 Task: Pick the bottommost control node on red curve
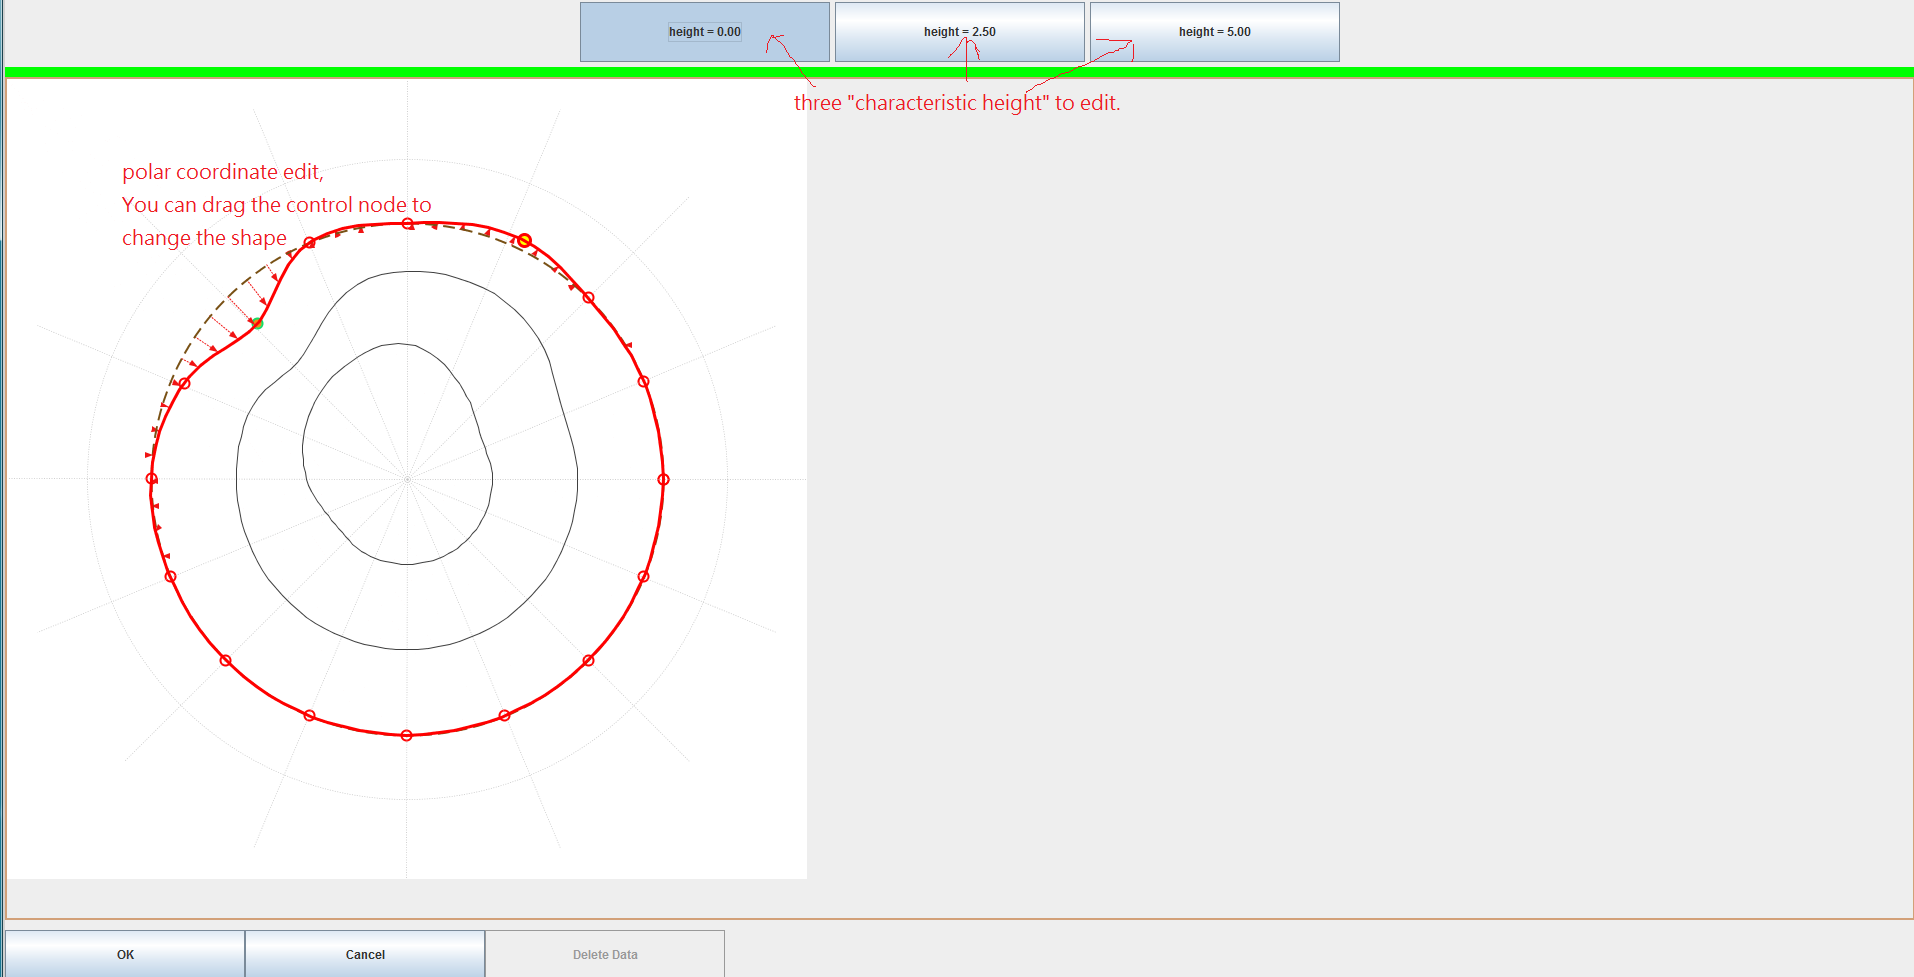tap(406, 735)
